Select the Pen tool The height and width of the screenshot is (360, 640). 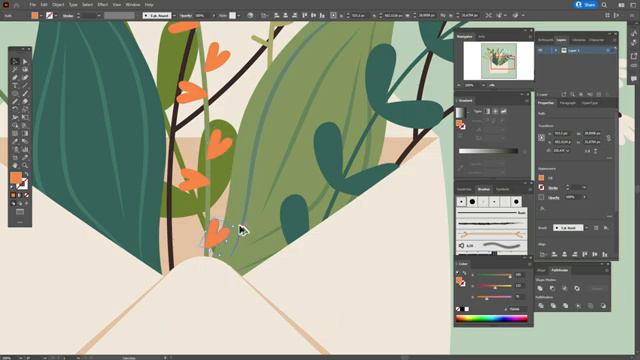click(15, 78)
